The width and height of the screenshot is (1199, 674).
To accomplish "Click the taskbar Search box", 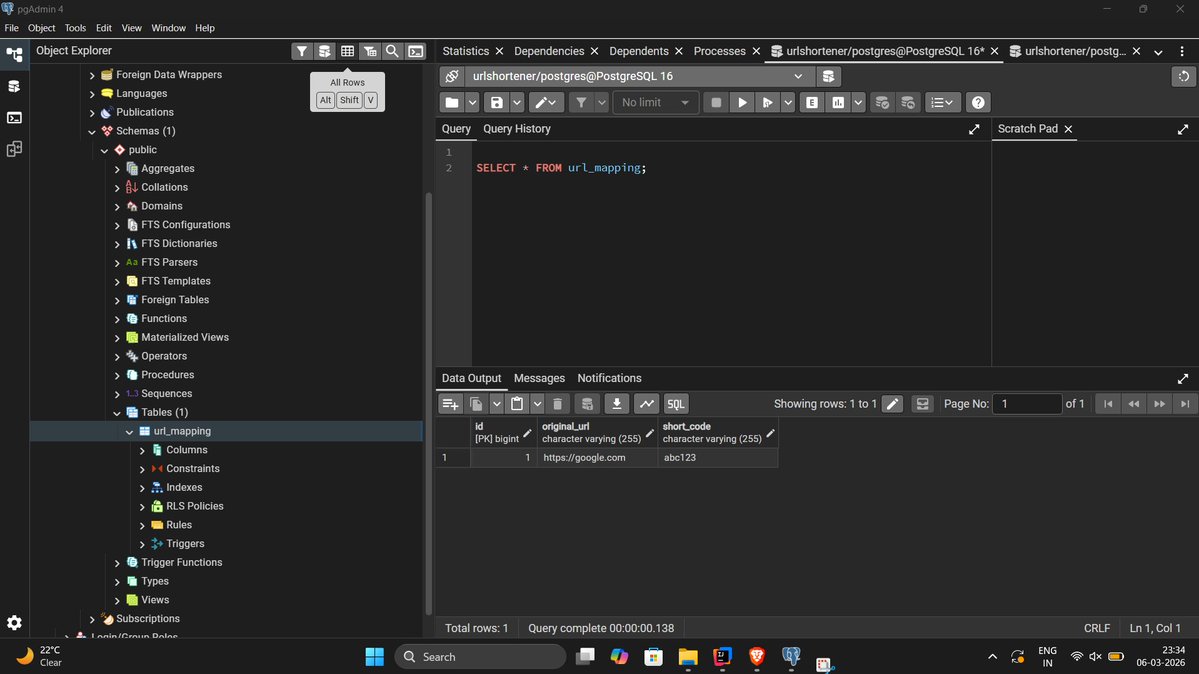I will 480,656.
